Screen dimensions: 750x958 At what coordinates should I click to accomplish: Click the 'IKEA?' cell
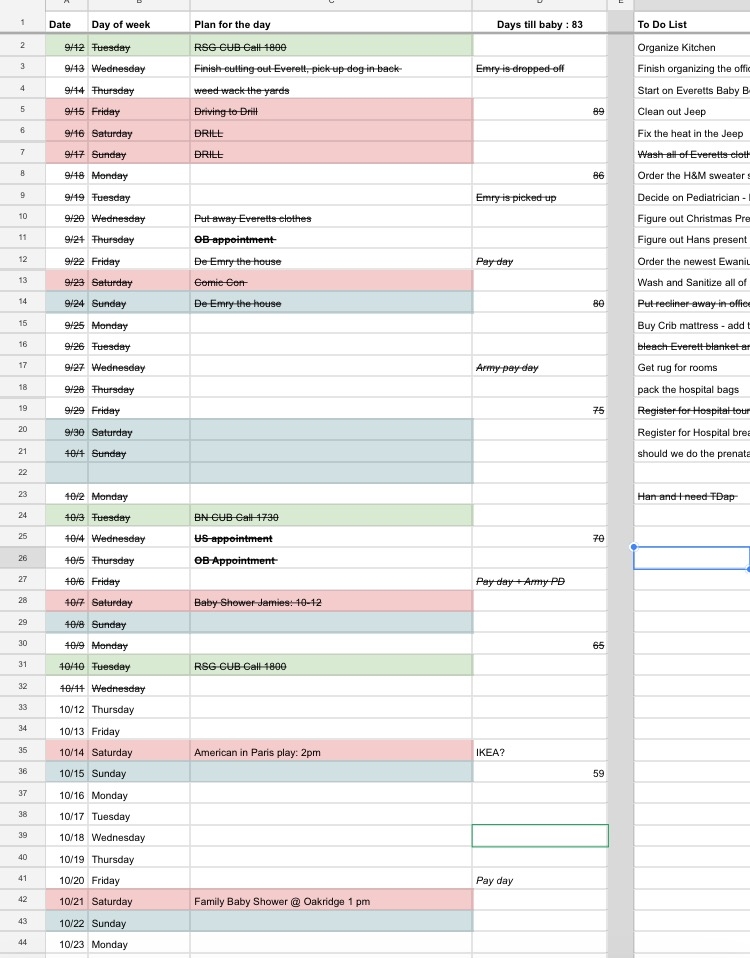[x=540, y=752]
